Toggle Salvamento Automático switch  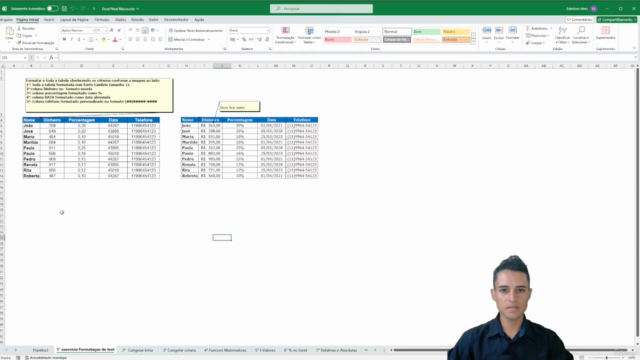(x=52, y=8)
